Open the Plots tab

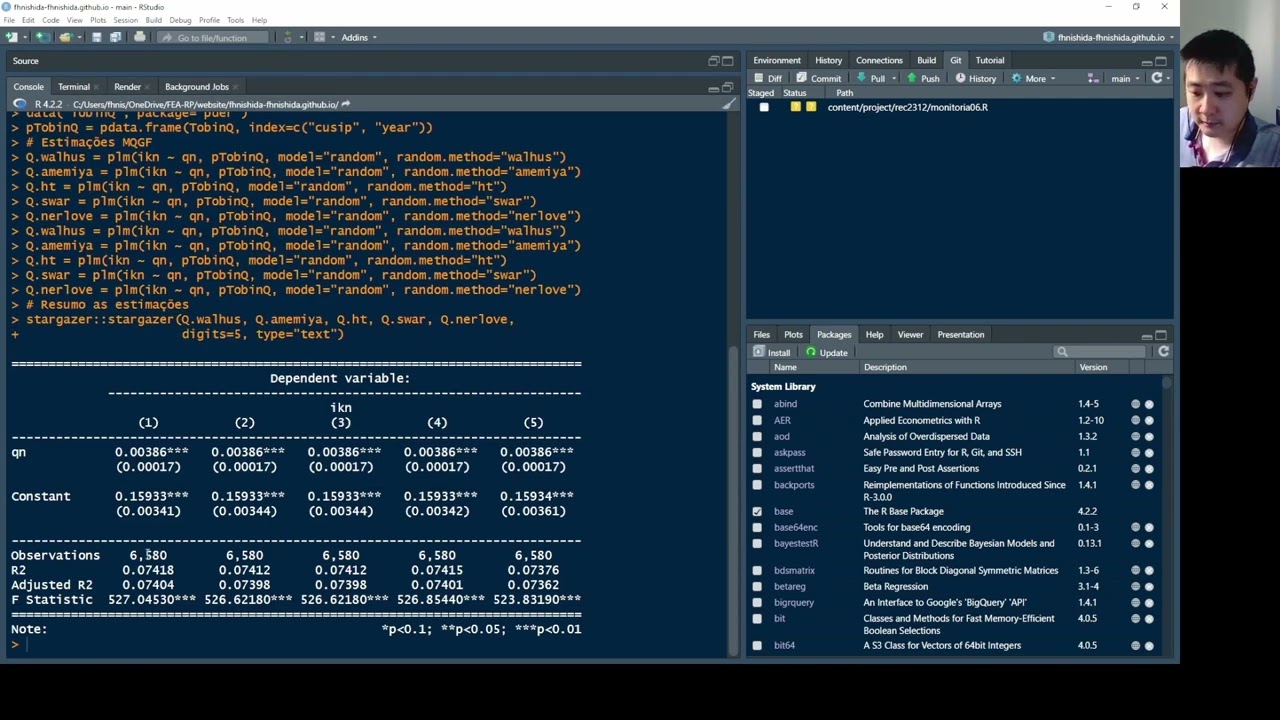click(793, 335)
